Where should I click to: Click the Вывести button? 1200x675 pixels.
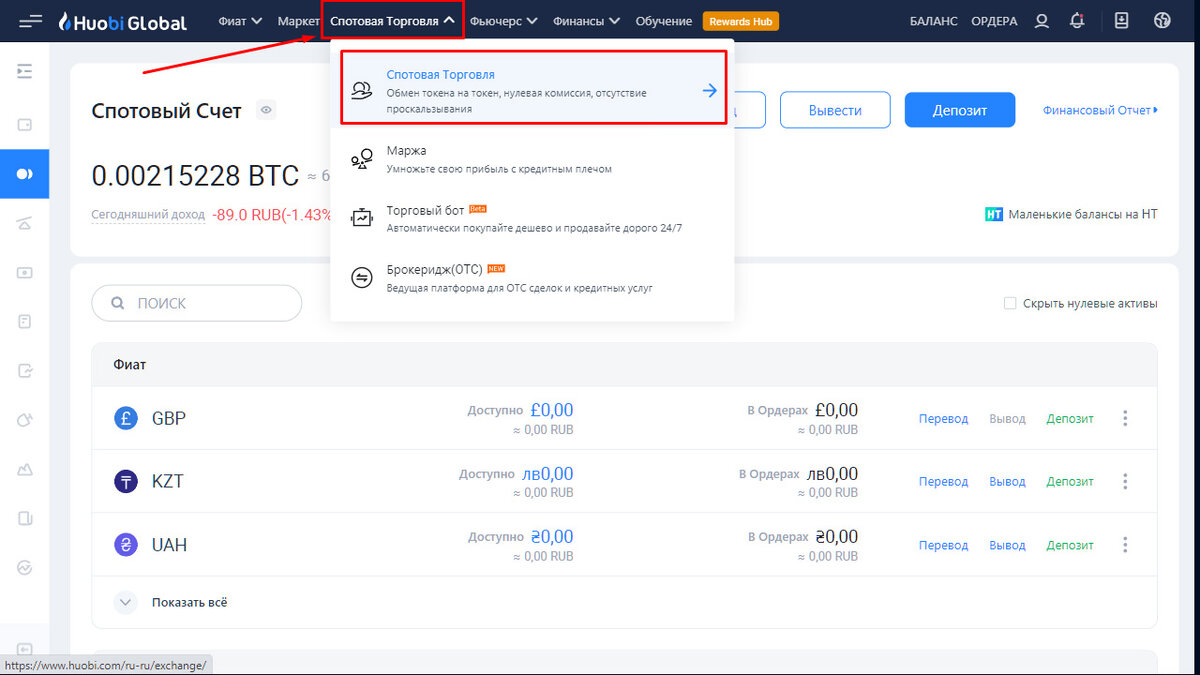835,110
